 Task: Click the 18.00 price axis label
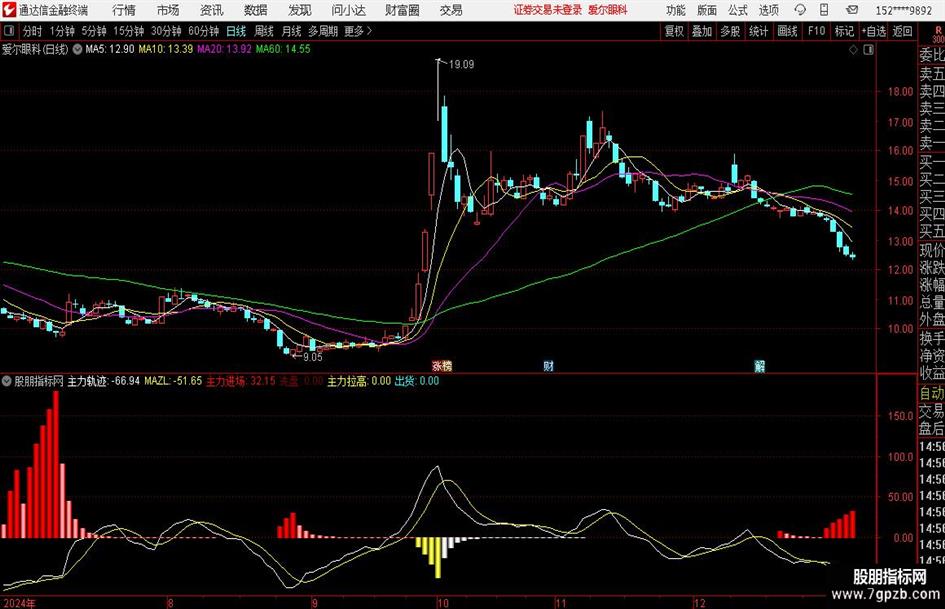(x=900, y=92)
